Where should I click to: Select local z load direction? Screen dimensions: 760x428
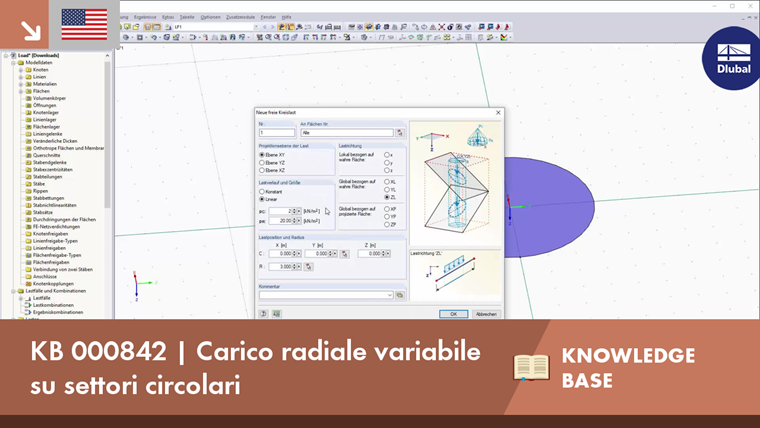point(387,170)
